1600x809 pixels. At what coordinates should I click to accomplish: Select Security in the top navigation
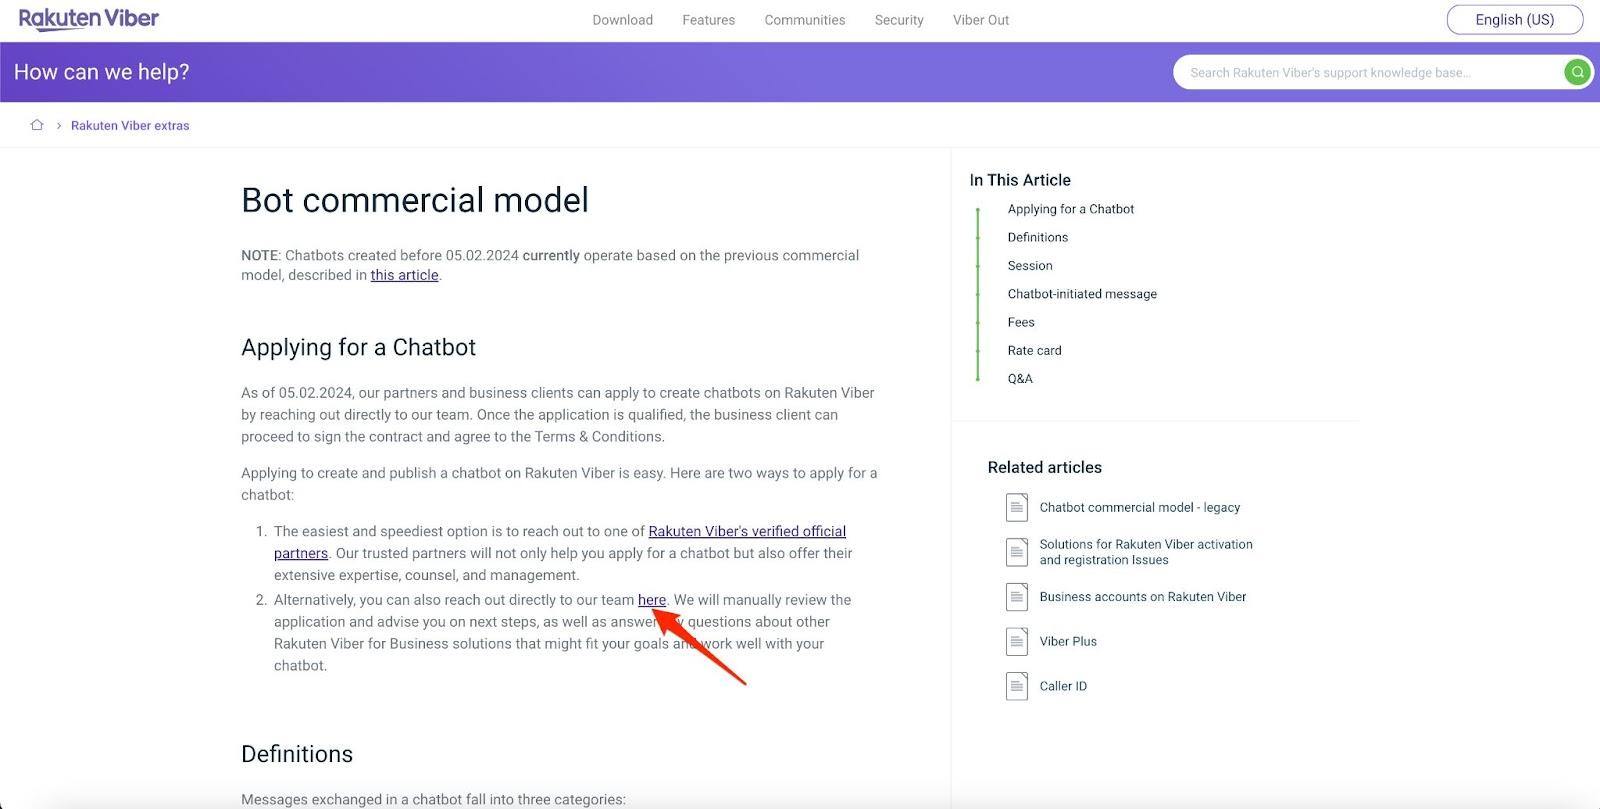point(899,20)
